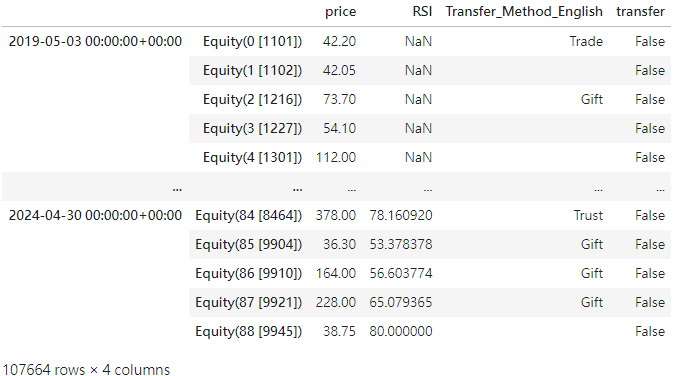Click the 112.00 price cell
The image size is (675, 376).
click(x=336, y=158)
